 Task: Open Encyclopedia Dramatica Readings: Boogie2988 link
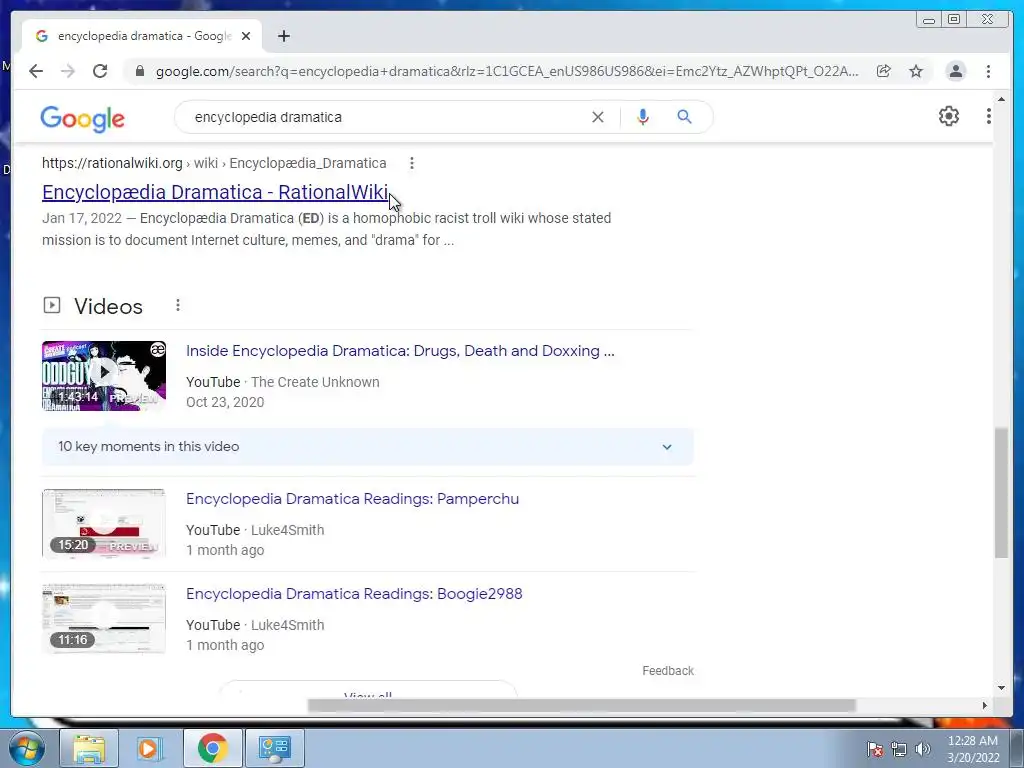[x=354, y=594]
